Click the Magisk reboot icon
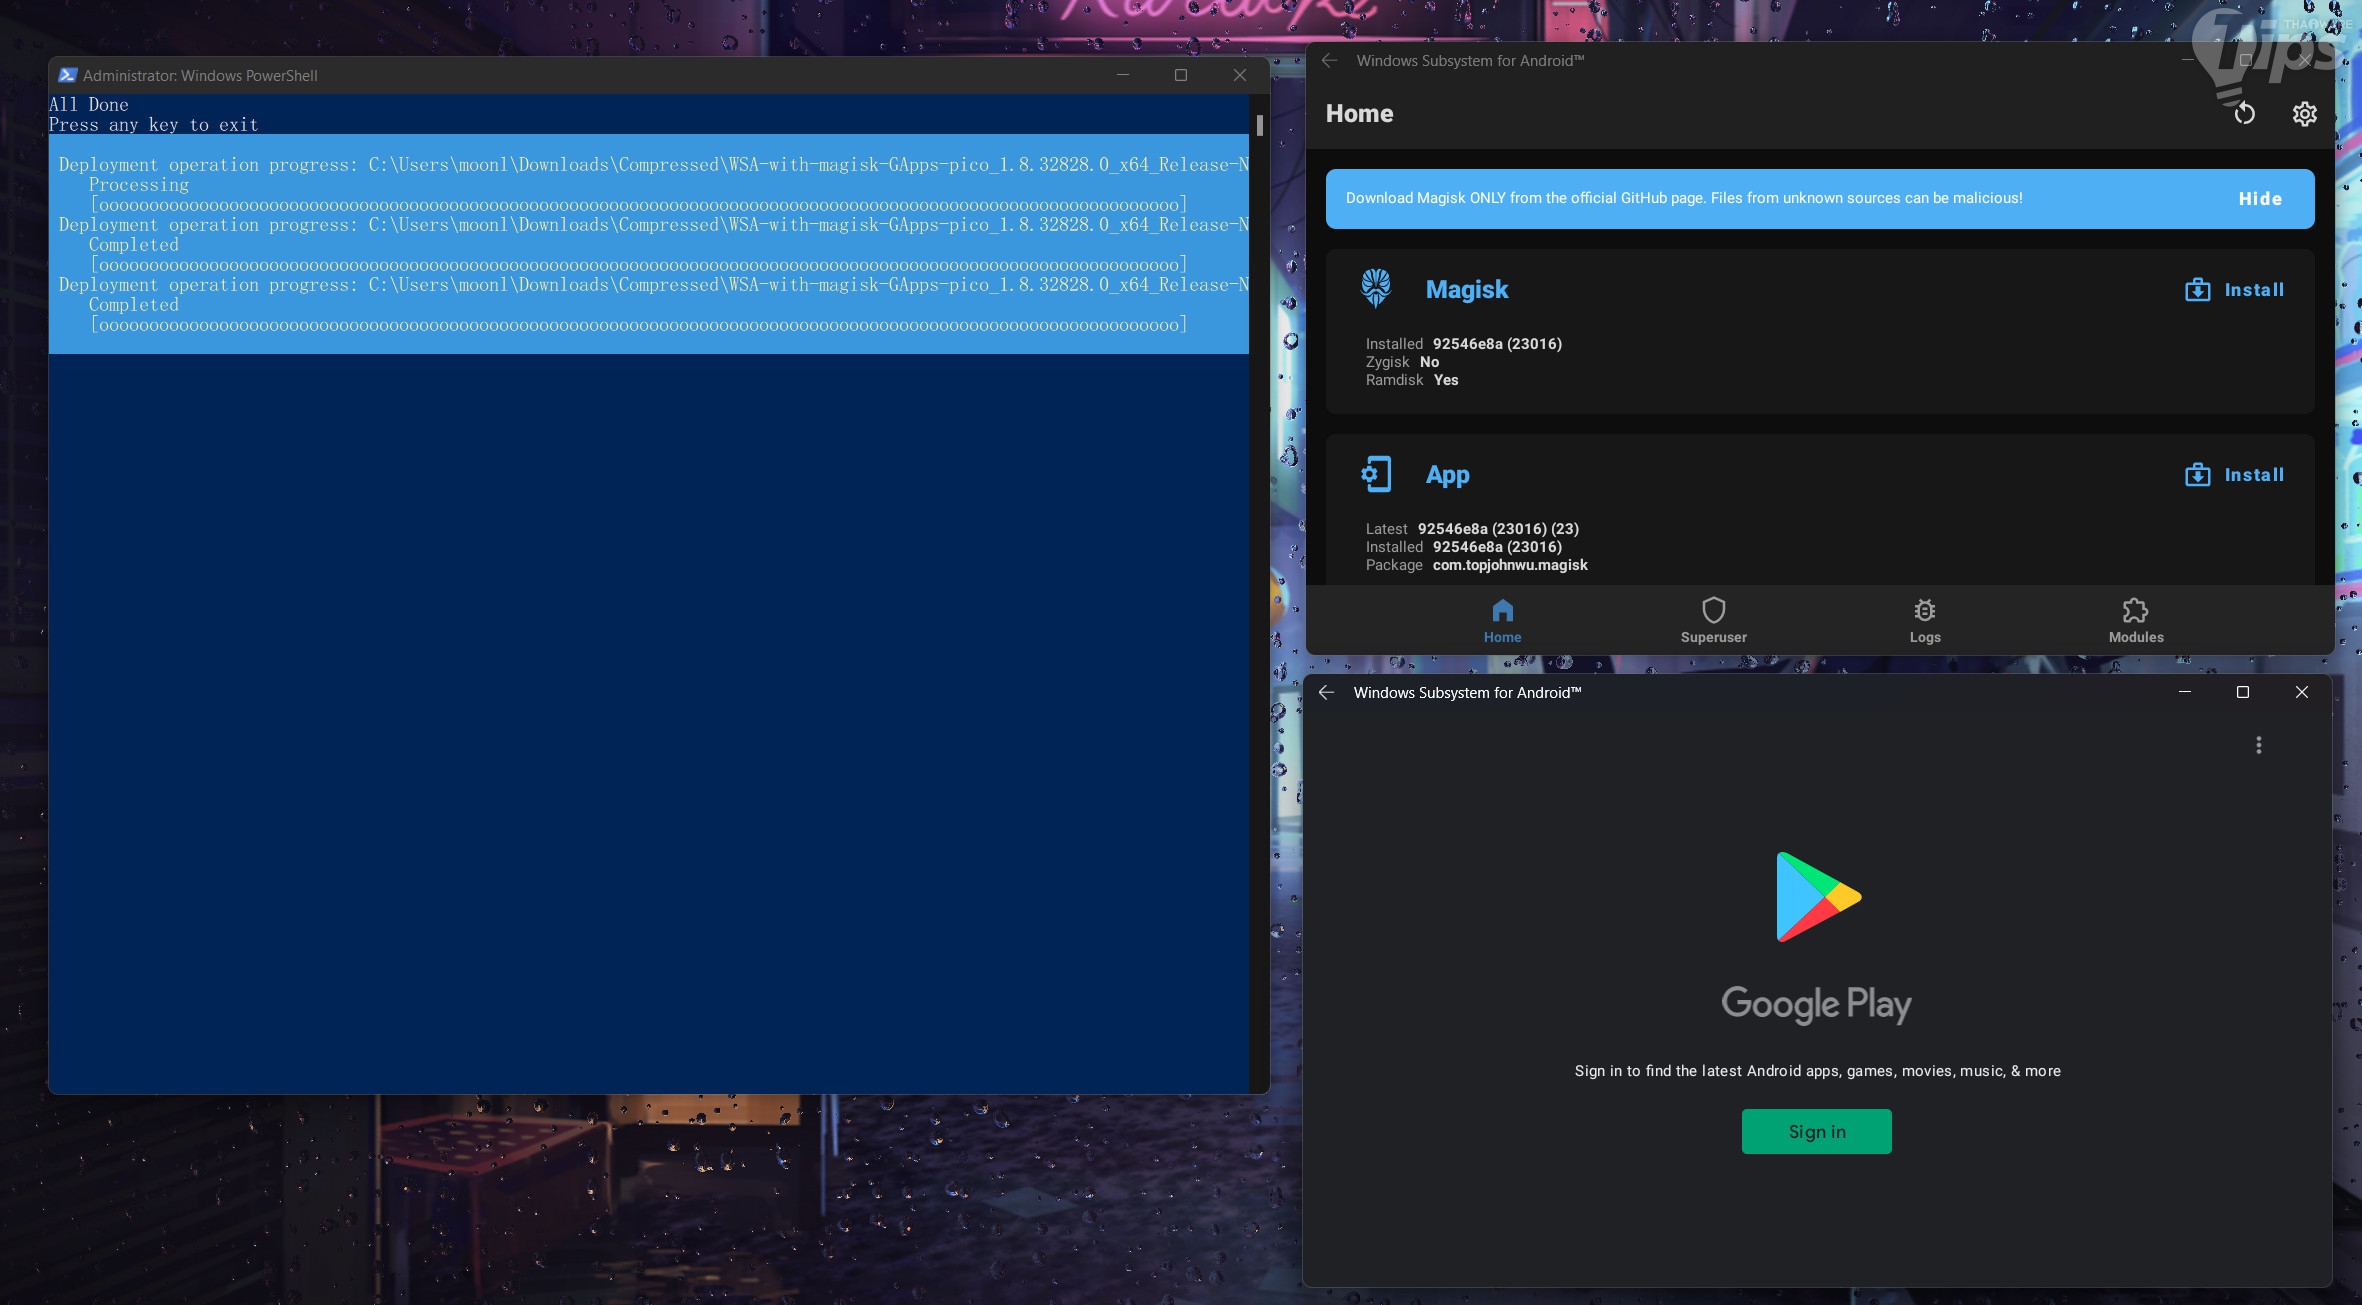The height and width of the screenshot is (1305, 2362). pos(2244,114)
